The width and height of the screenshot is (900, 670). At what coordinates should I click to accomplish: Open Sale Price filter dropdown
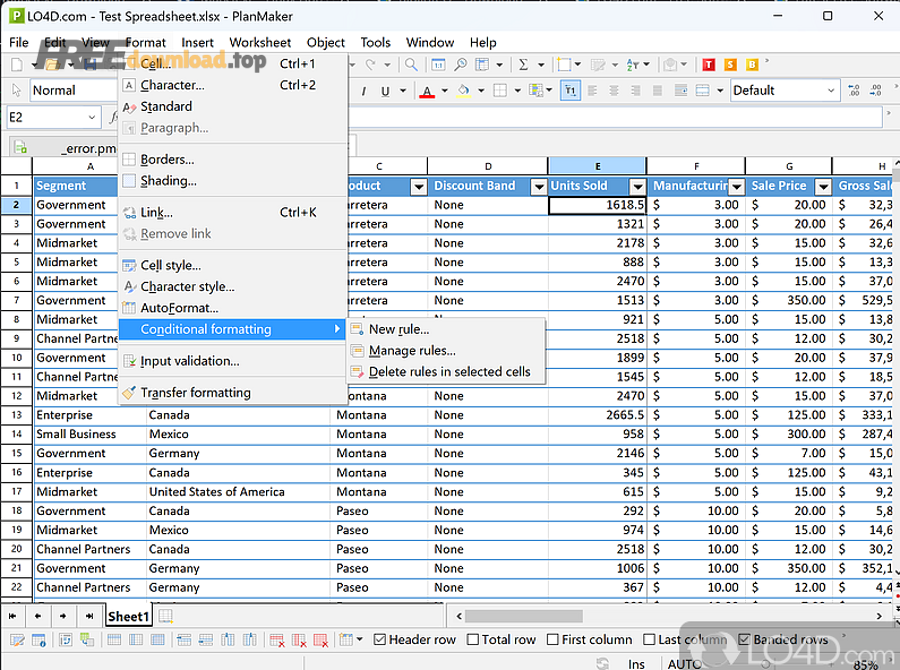point(824,187)
